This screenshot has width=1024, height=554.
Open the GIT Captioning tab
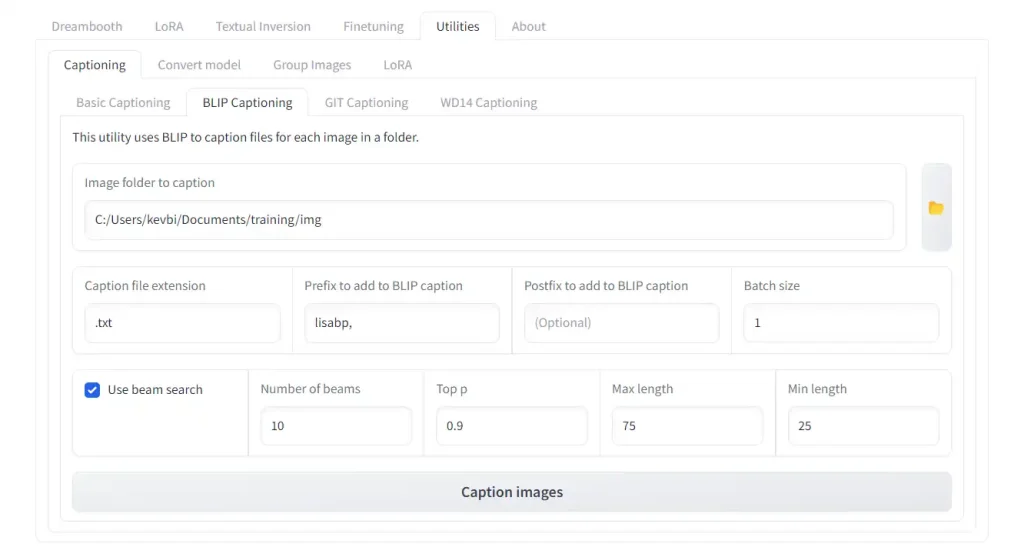point(366,102)
